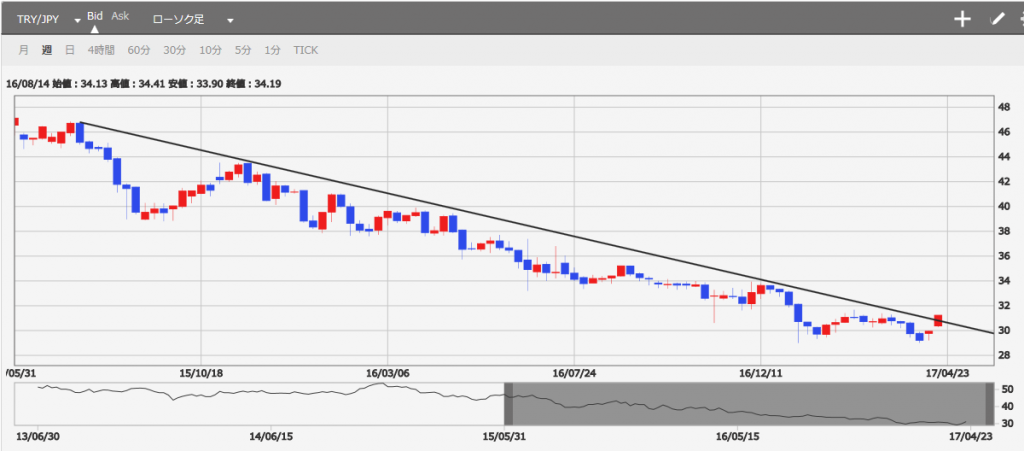Viewport: 1024px width, 451px height.
Task: Select the 10分 timeframe
Action: click(210, 50)
